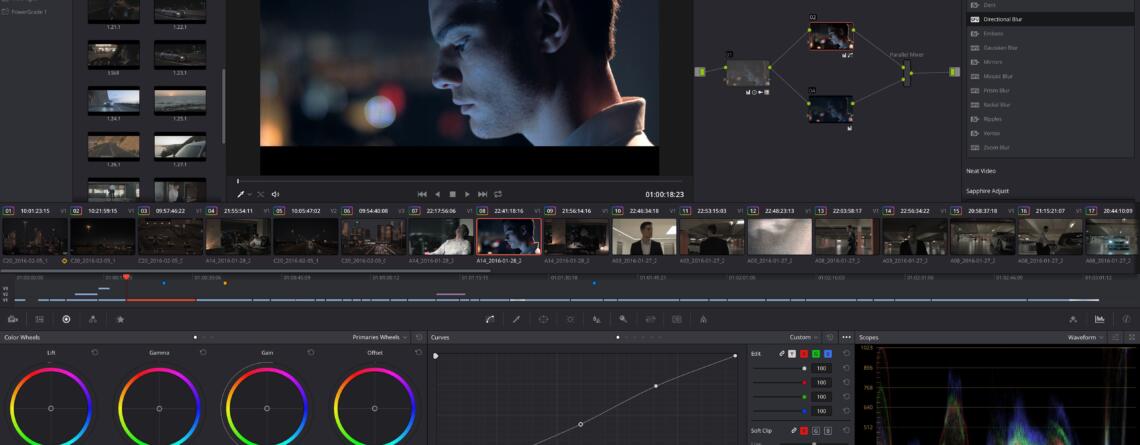Open the Camera Raw palette icon

click(12, 318)
